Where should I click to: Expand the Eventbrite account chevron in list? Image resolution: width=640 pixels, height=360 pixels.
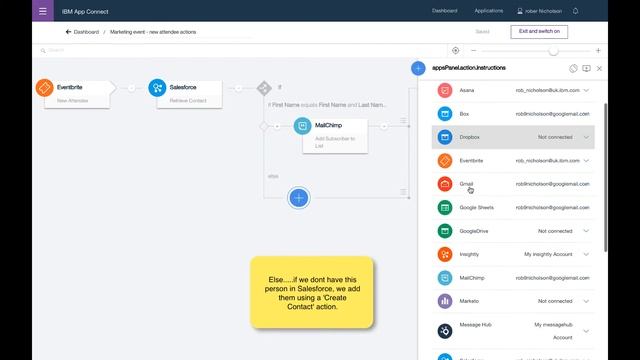[x=586, y=161]
